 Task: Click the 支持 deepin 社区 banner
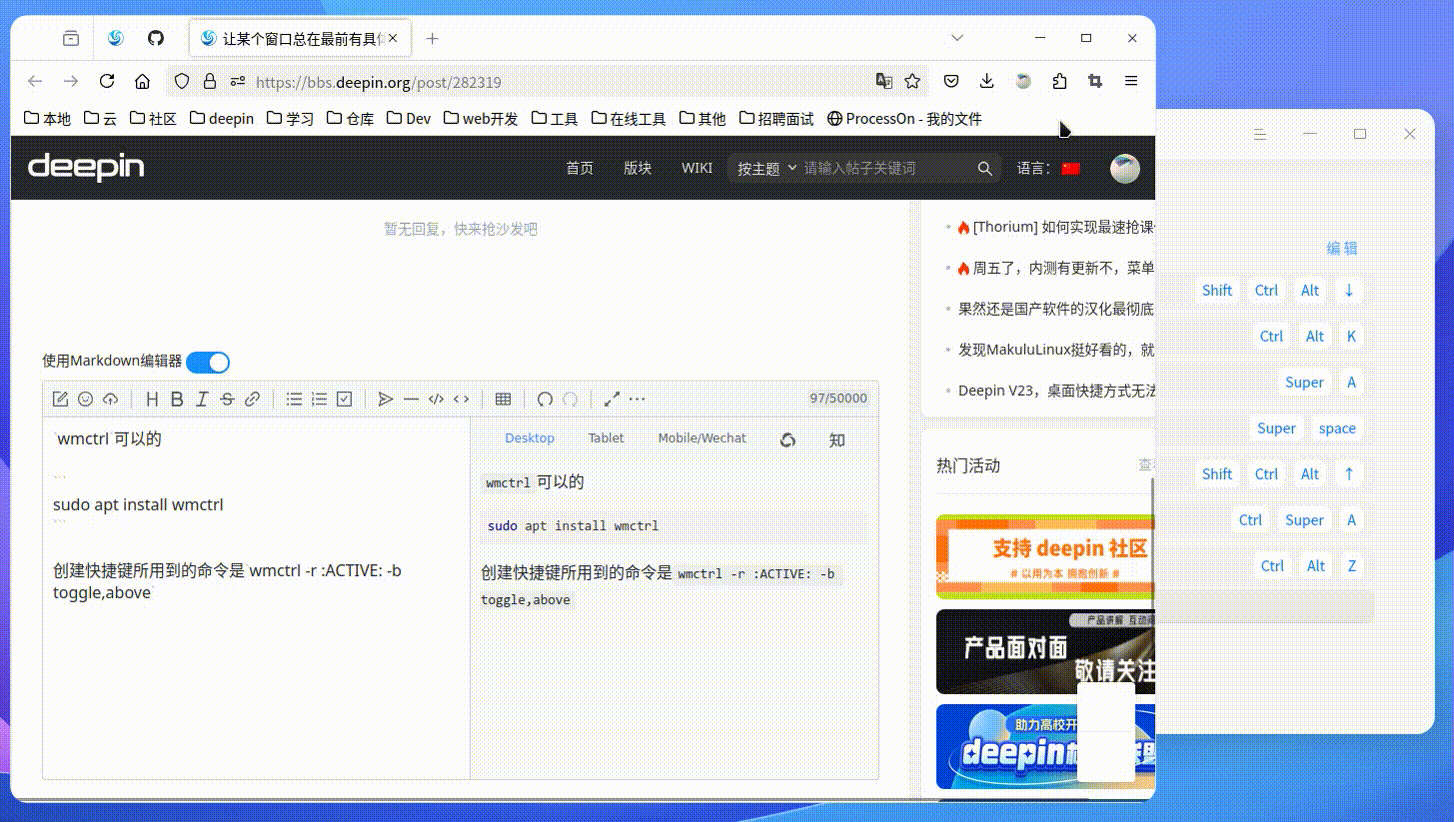(1045, 557)
